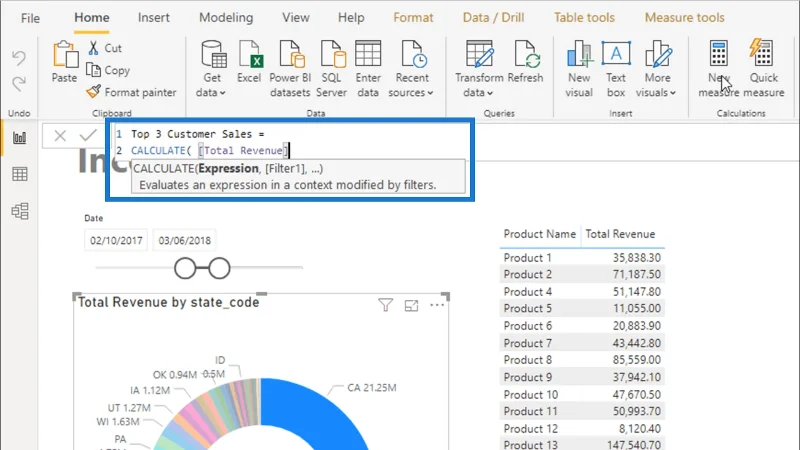Open filter icon on donut chart

coord(386,305)
